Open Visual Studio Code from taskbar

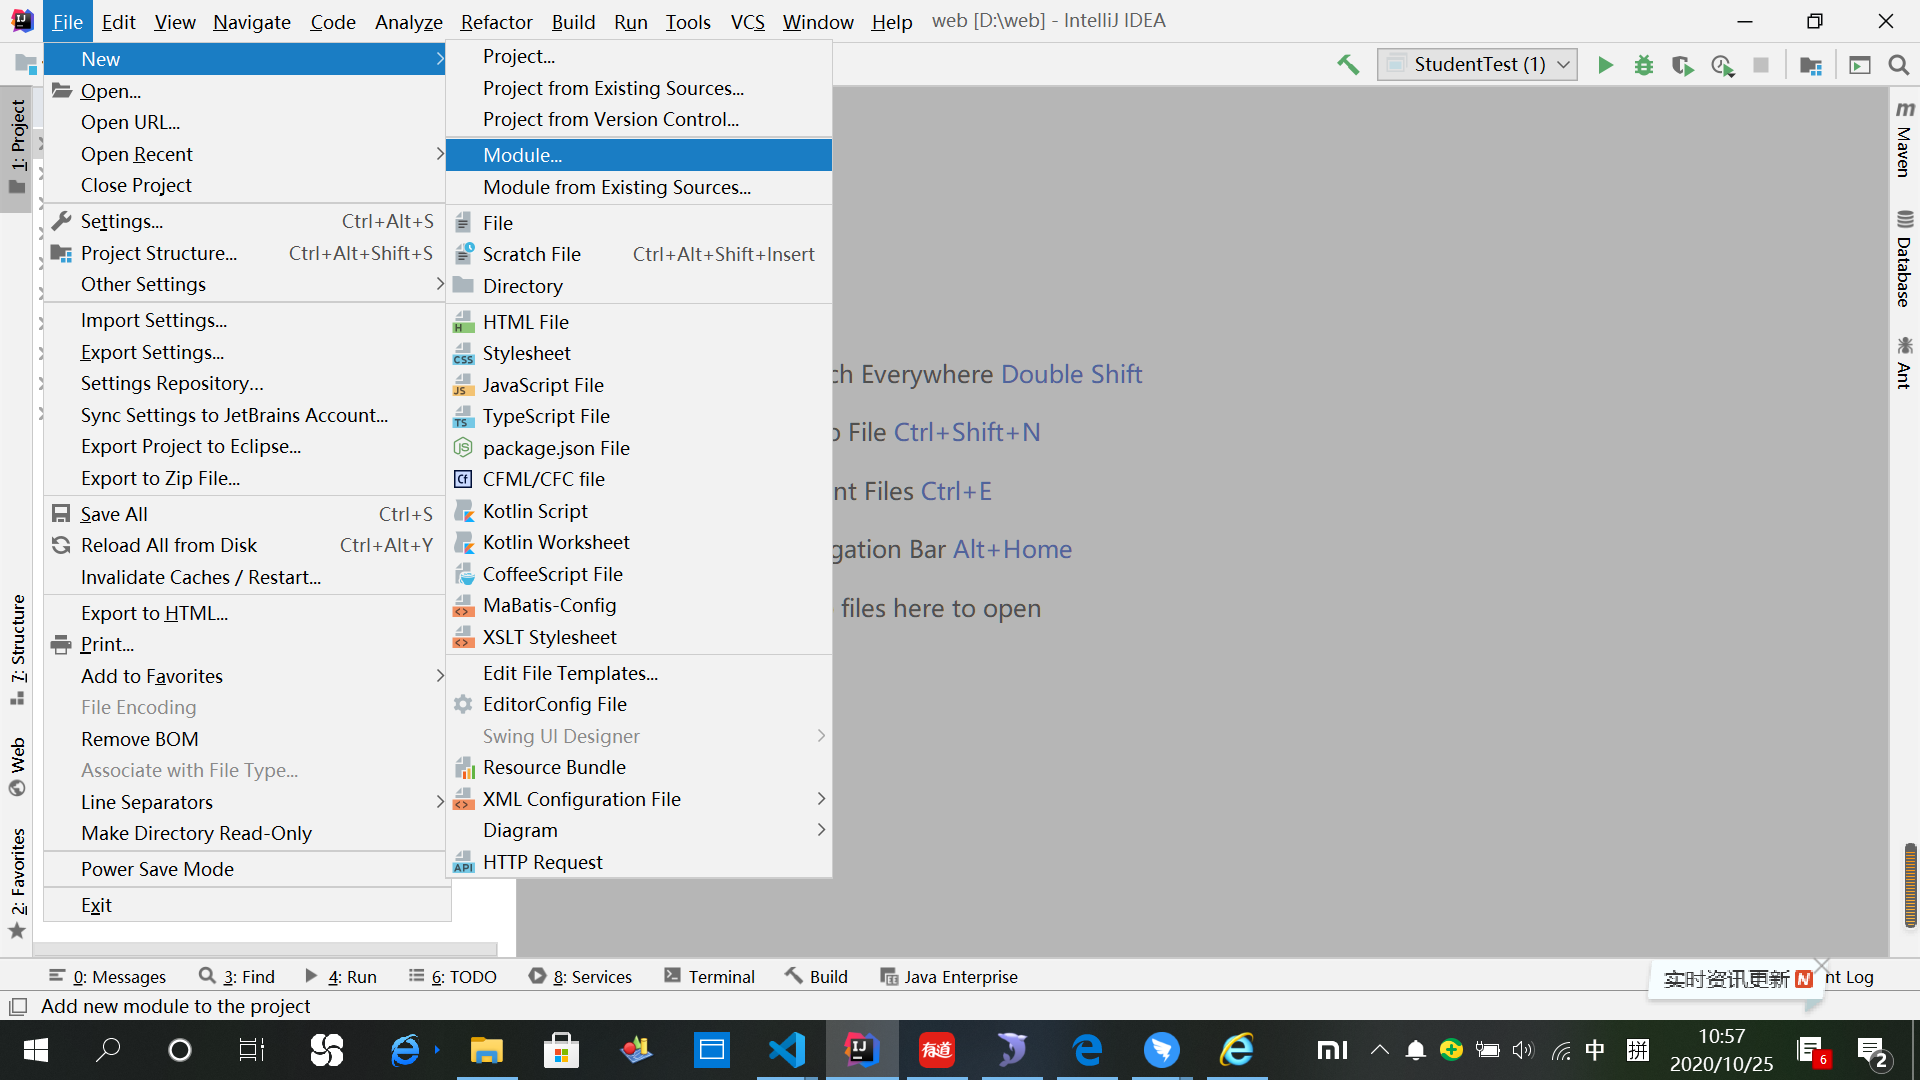click(x=787, y=1050)
